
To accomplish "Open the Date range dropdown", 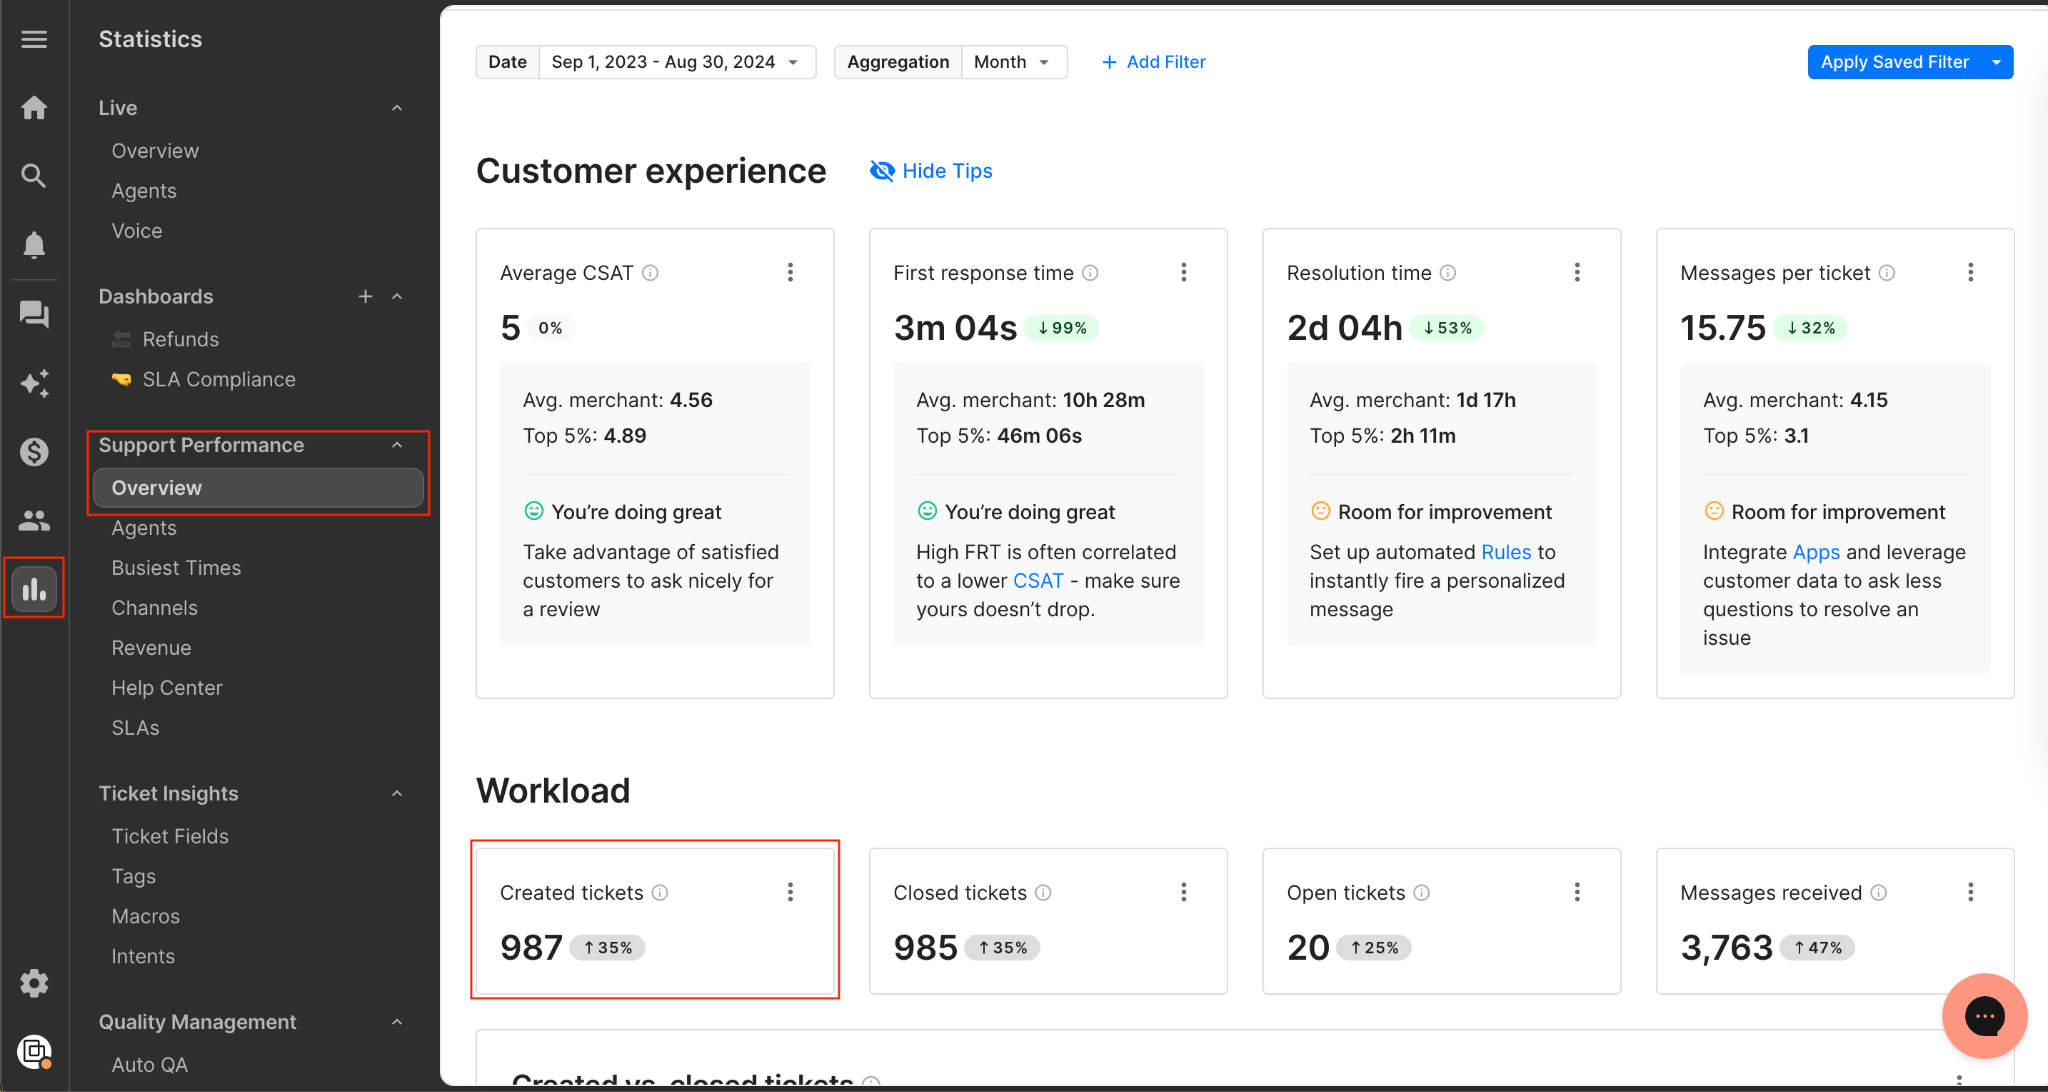I will coord(676,62).
